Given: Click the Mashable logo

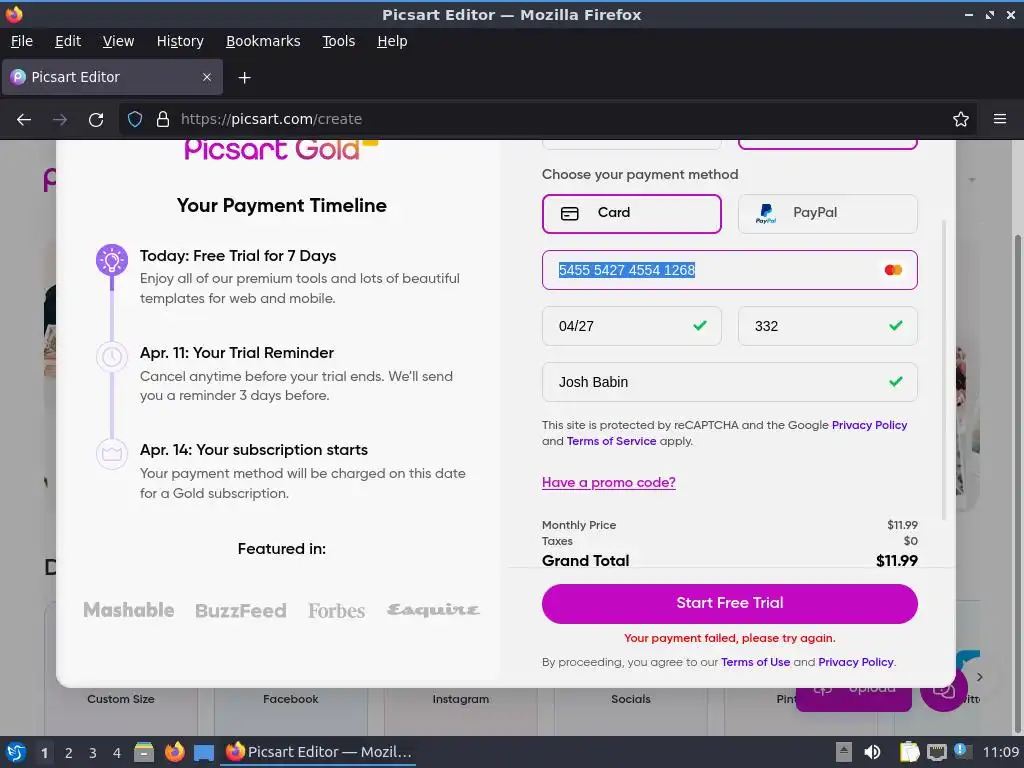Looking at the screenshot, I should pyautogui.click(x=129, y=610).
